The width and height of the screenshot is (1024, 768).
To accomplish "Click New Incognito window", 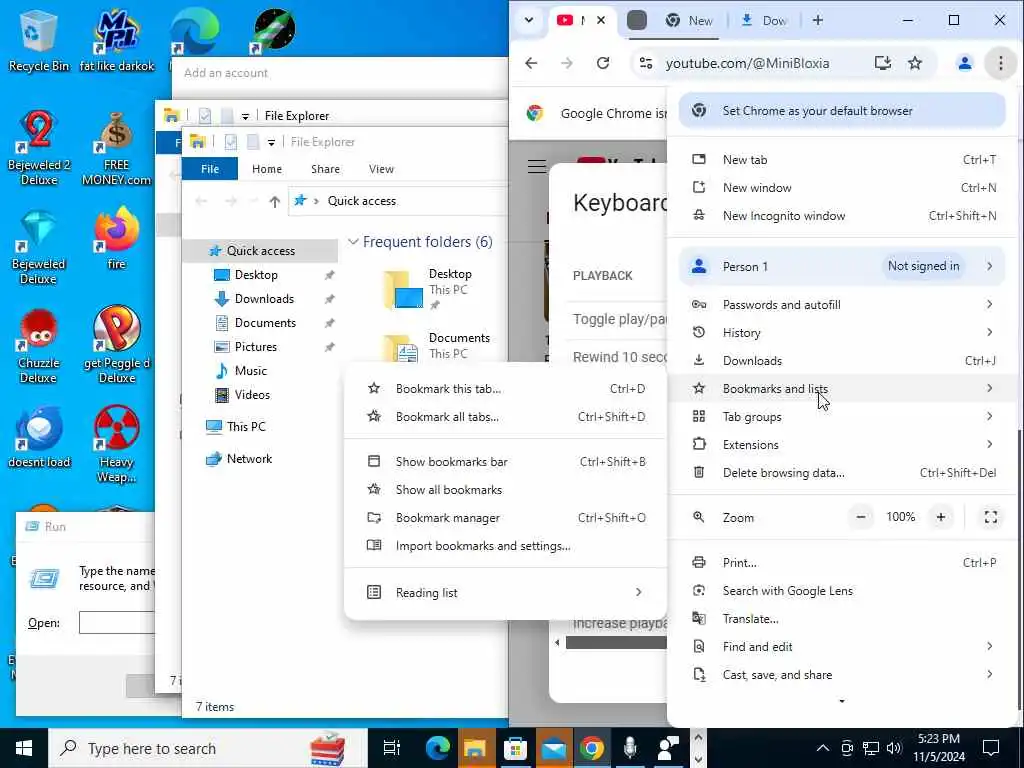I will [842, 216].
